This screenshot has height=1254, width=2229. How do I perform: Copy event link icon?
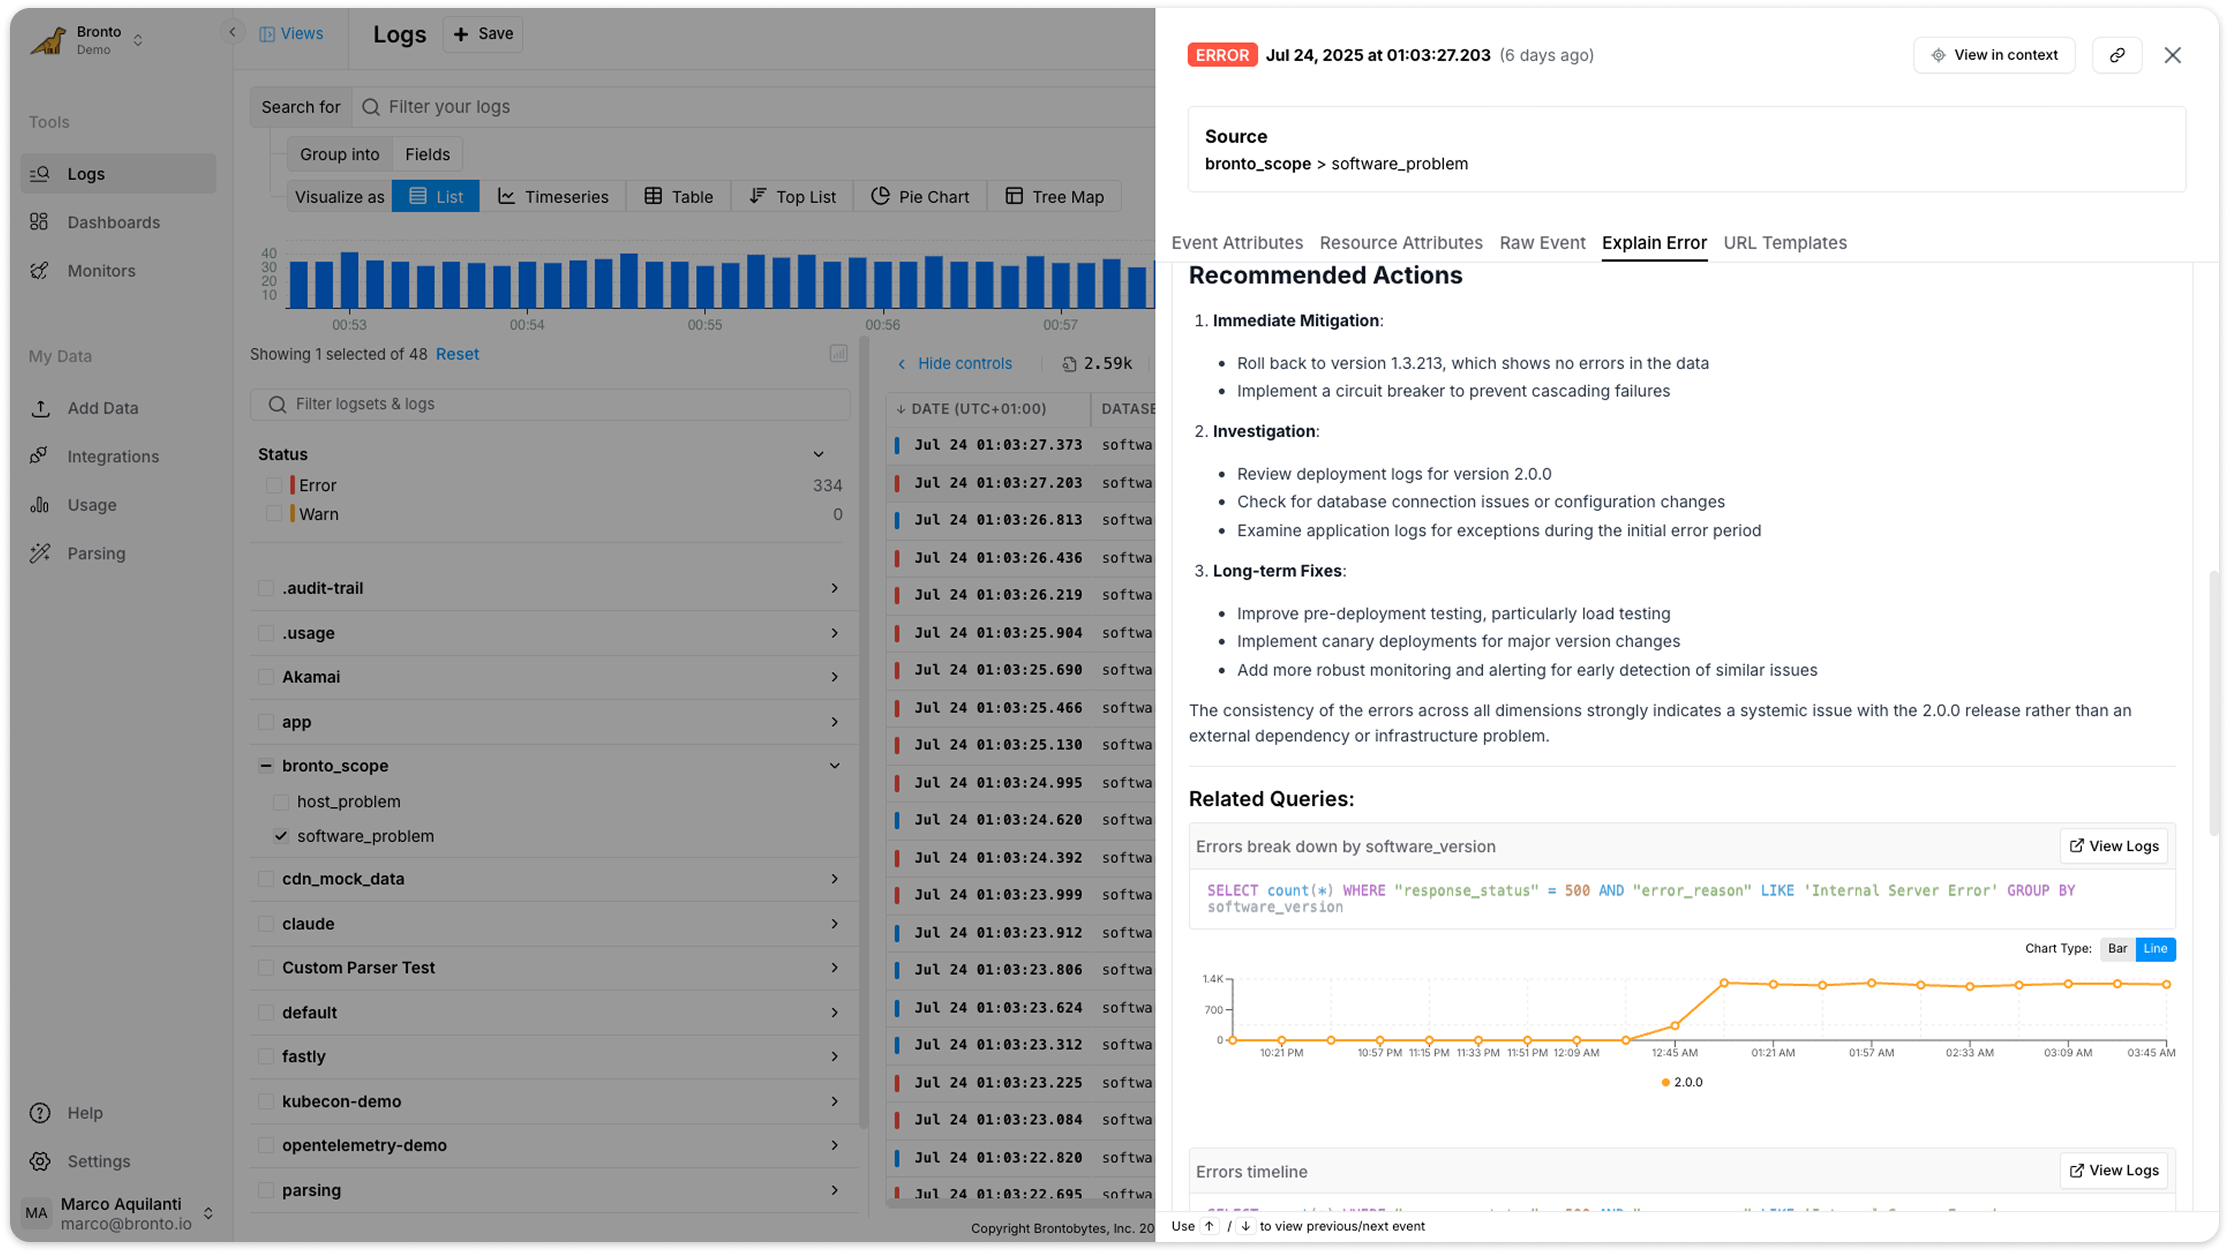tap(2117, 55)
